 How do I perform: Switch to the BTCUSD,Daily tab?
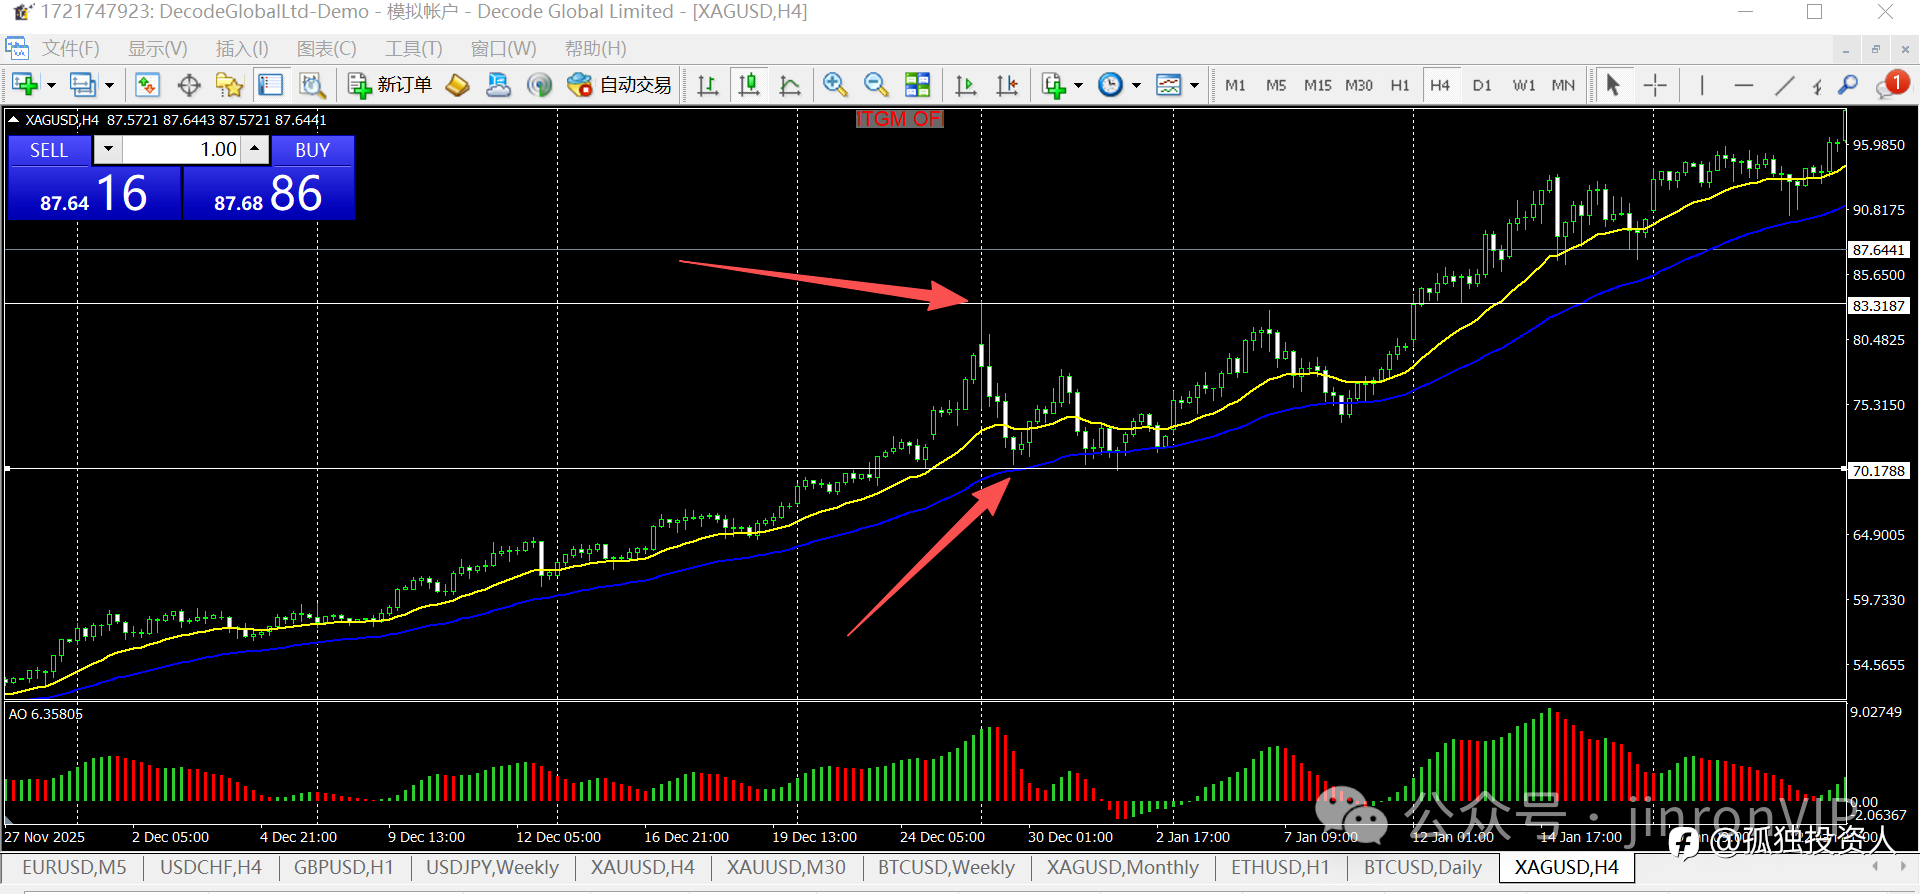[1423, 867]
